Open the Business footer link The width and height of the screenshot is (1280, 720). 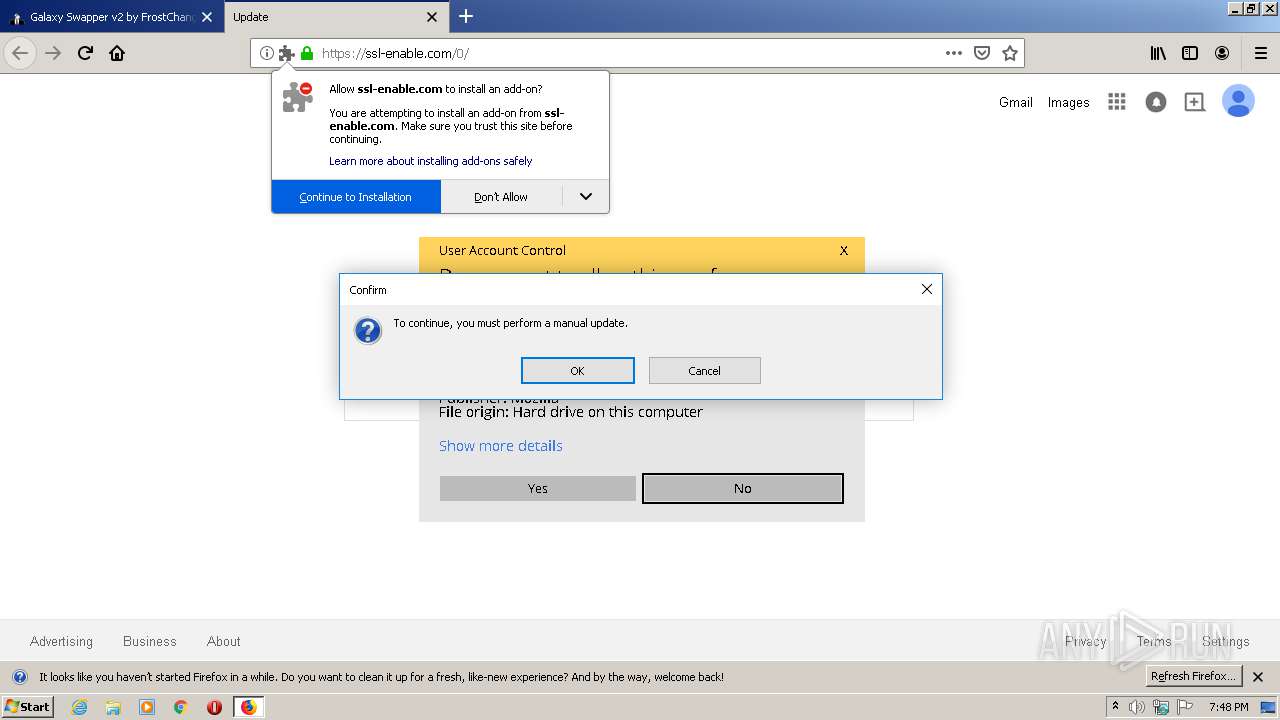pos(150,641)
